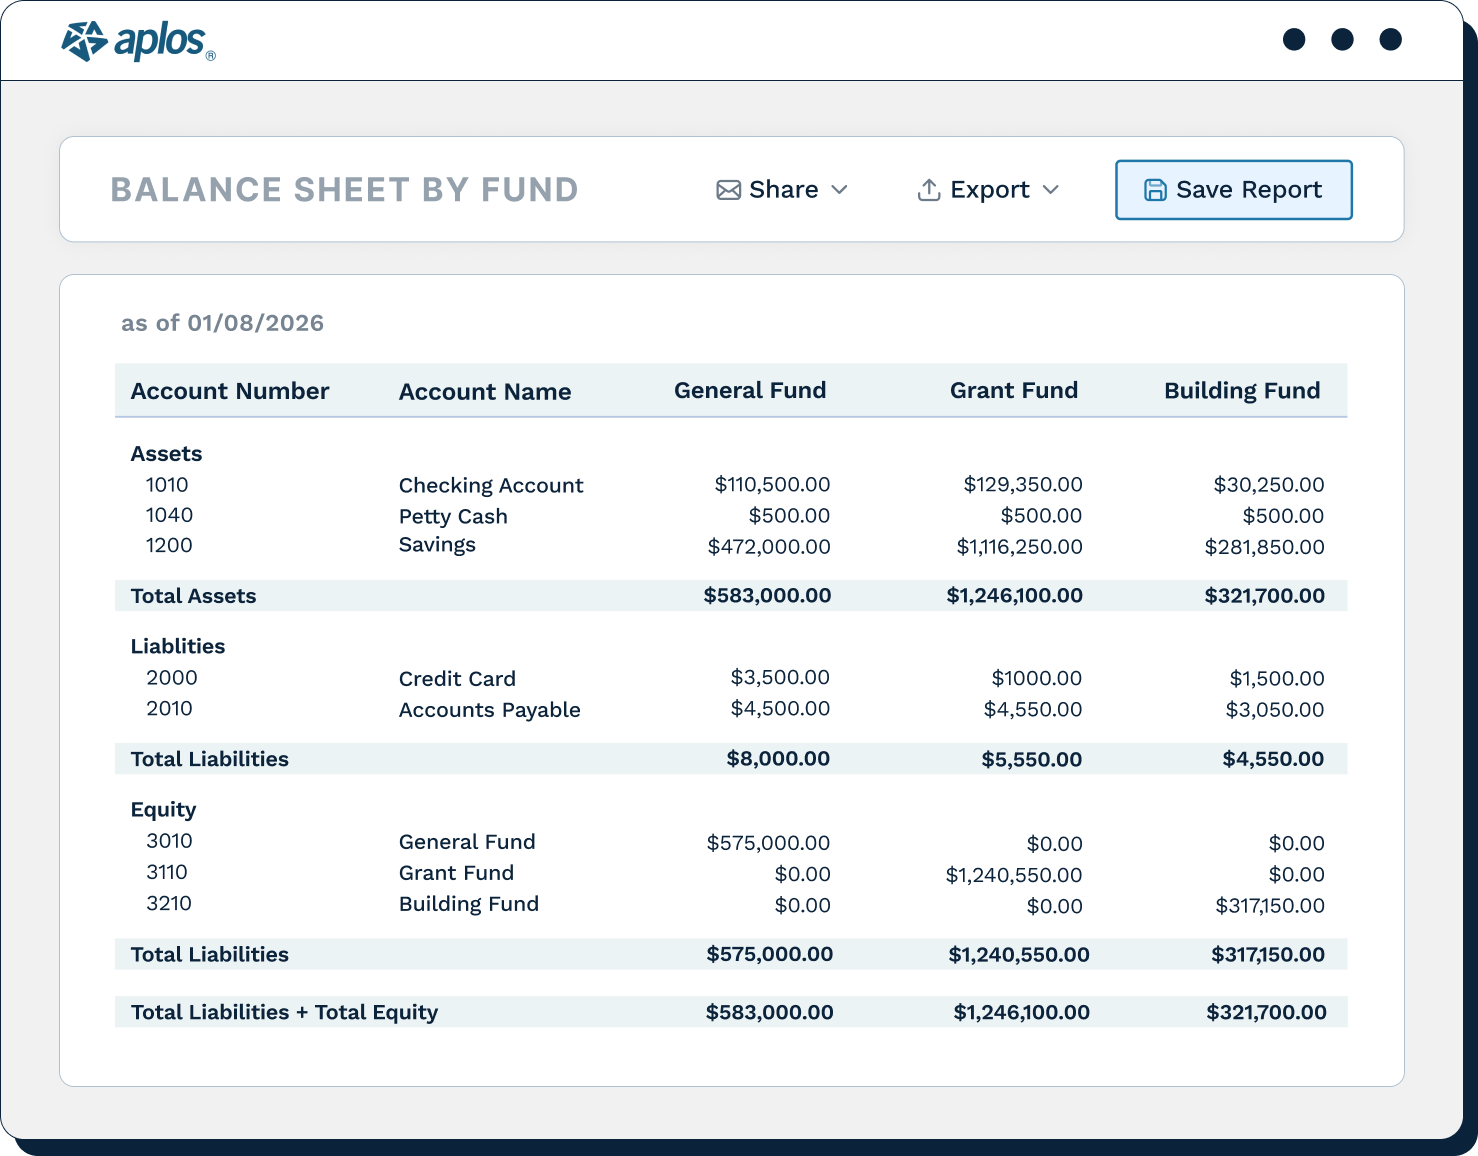Viewport: 1478px width, 1156px height.
Task: Click the floppy disk save icon
Action: (x=1155, y=190)
